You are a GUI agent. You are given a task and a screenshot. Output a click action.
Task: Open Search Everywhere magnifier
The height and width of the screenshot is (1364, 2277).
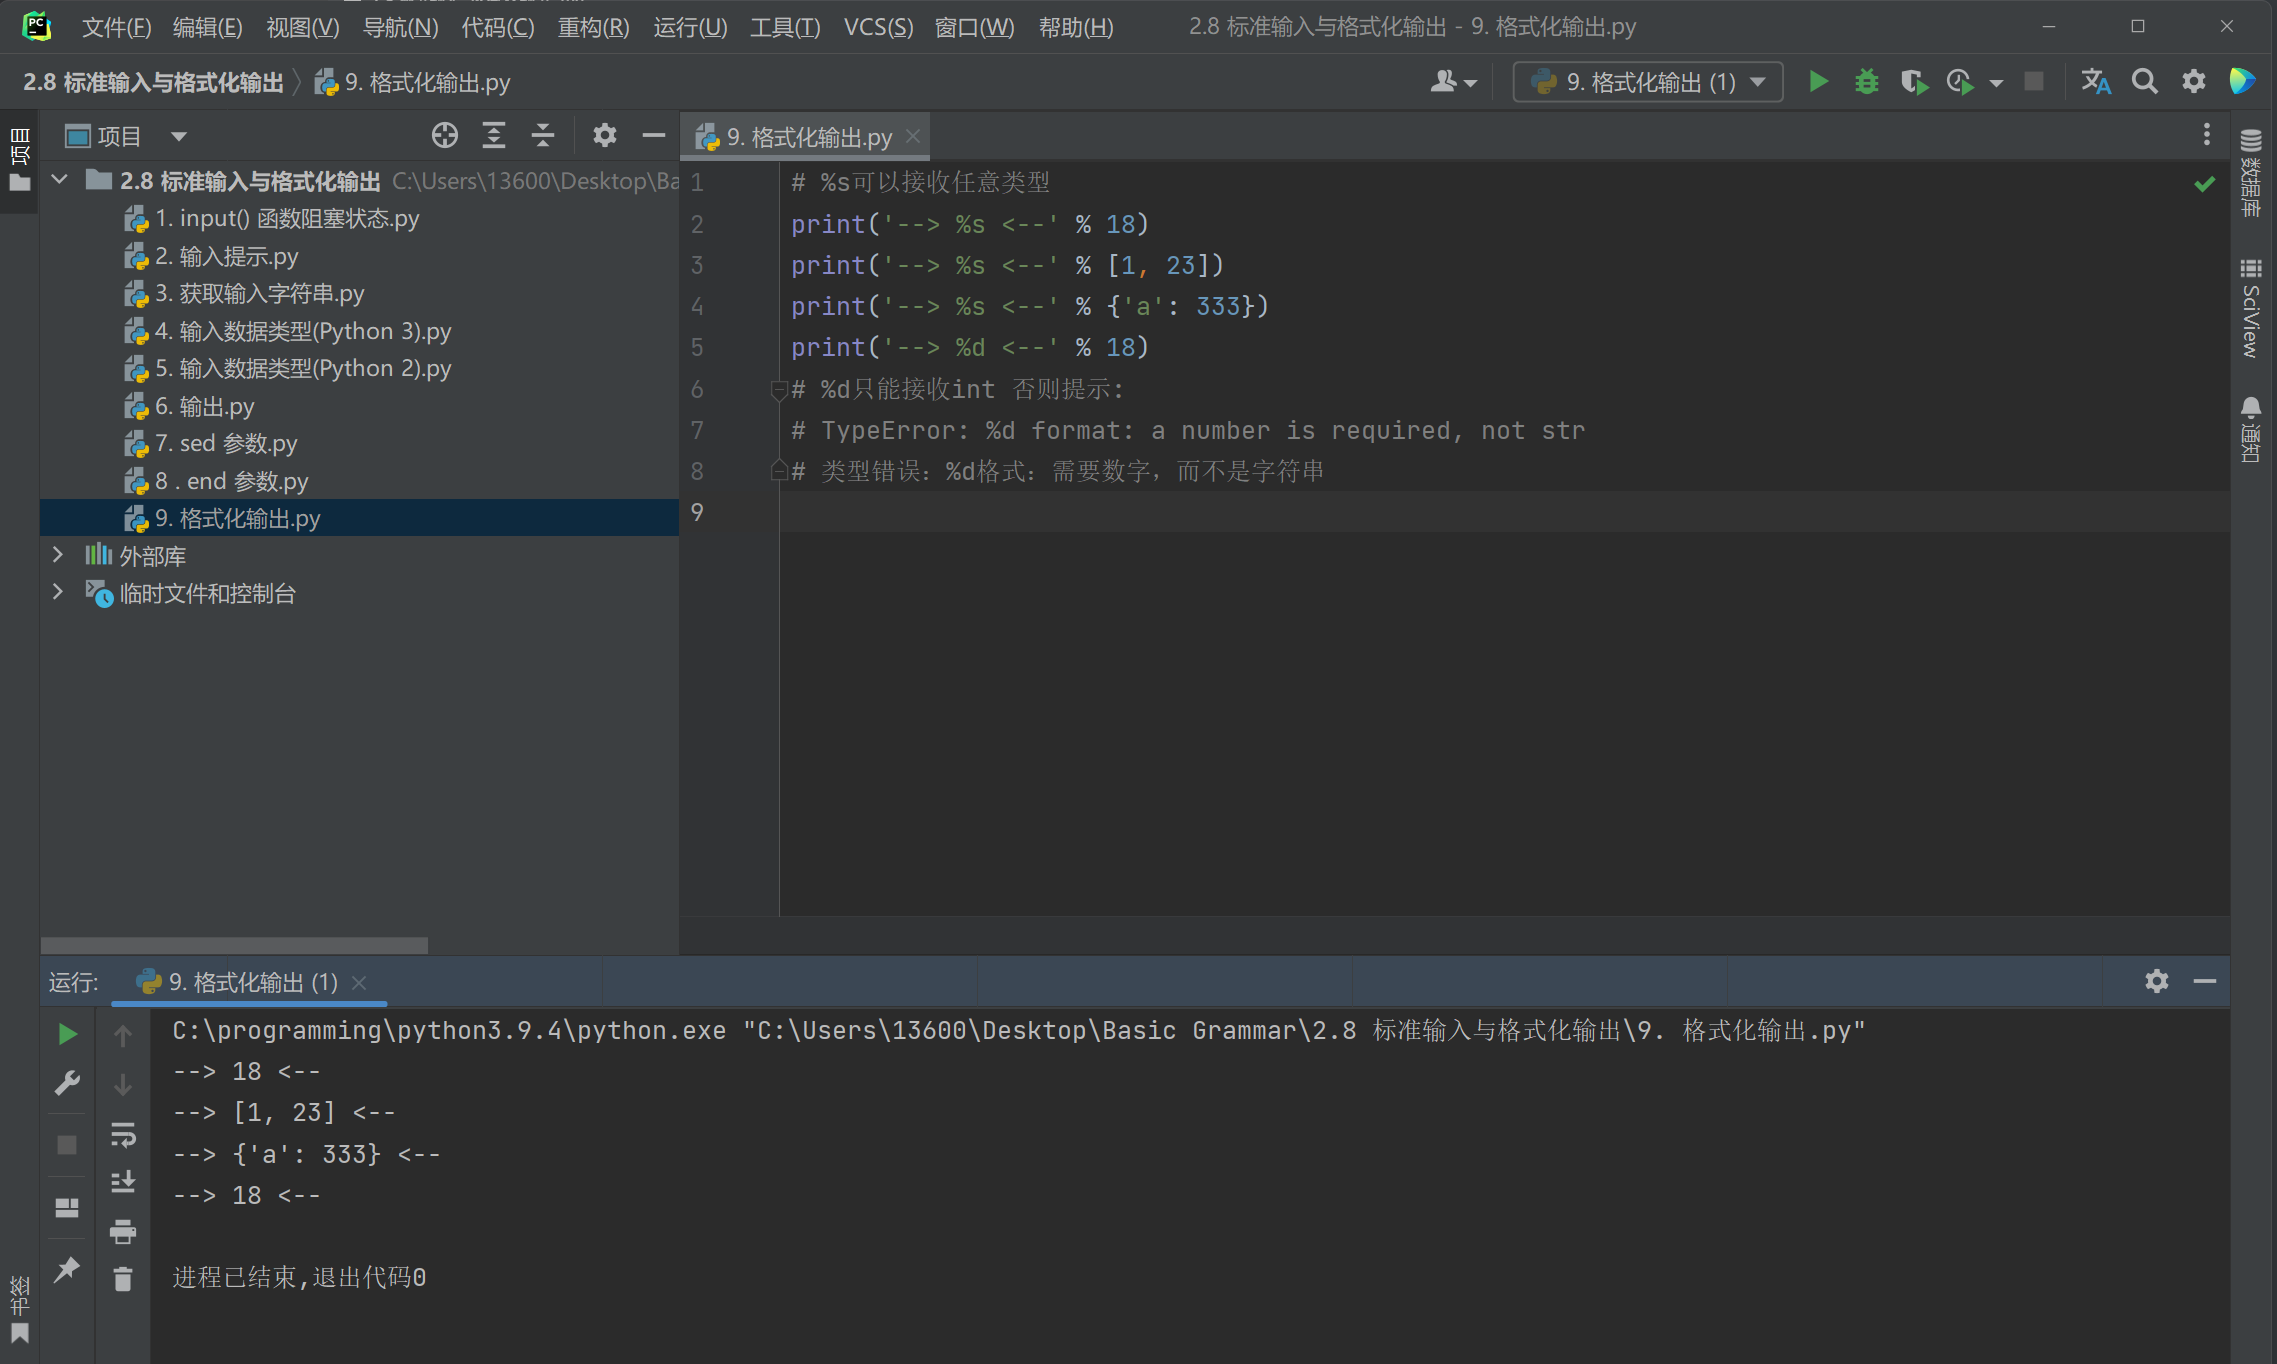pos(2144,82)
